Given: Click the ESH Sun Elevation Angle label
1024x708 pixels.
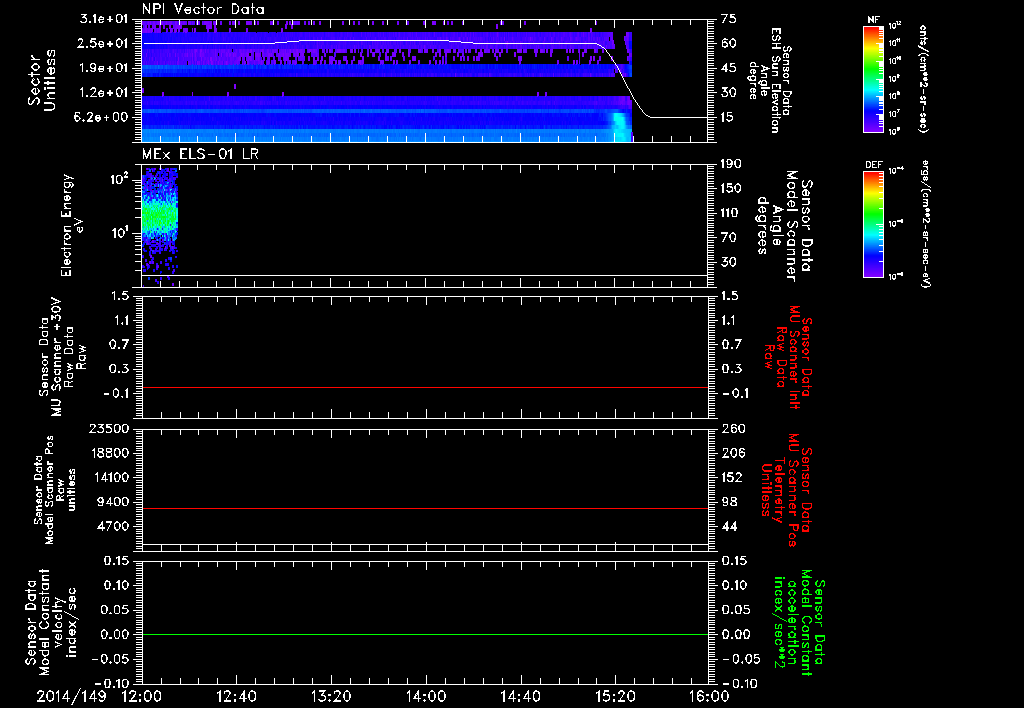Looking at the screenshot, I should point(770,80).
